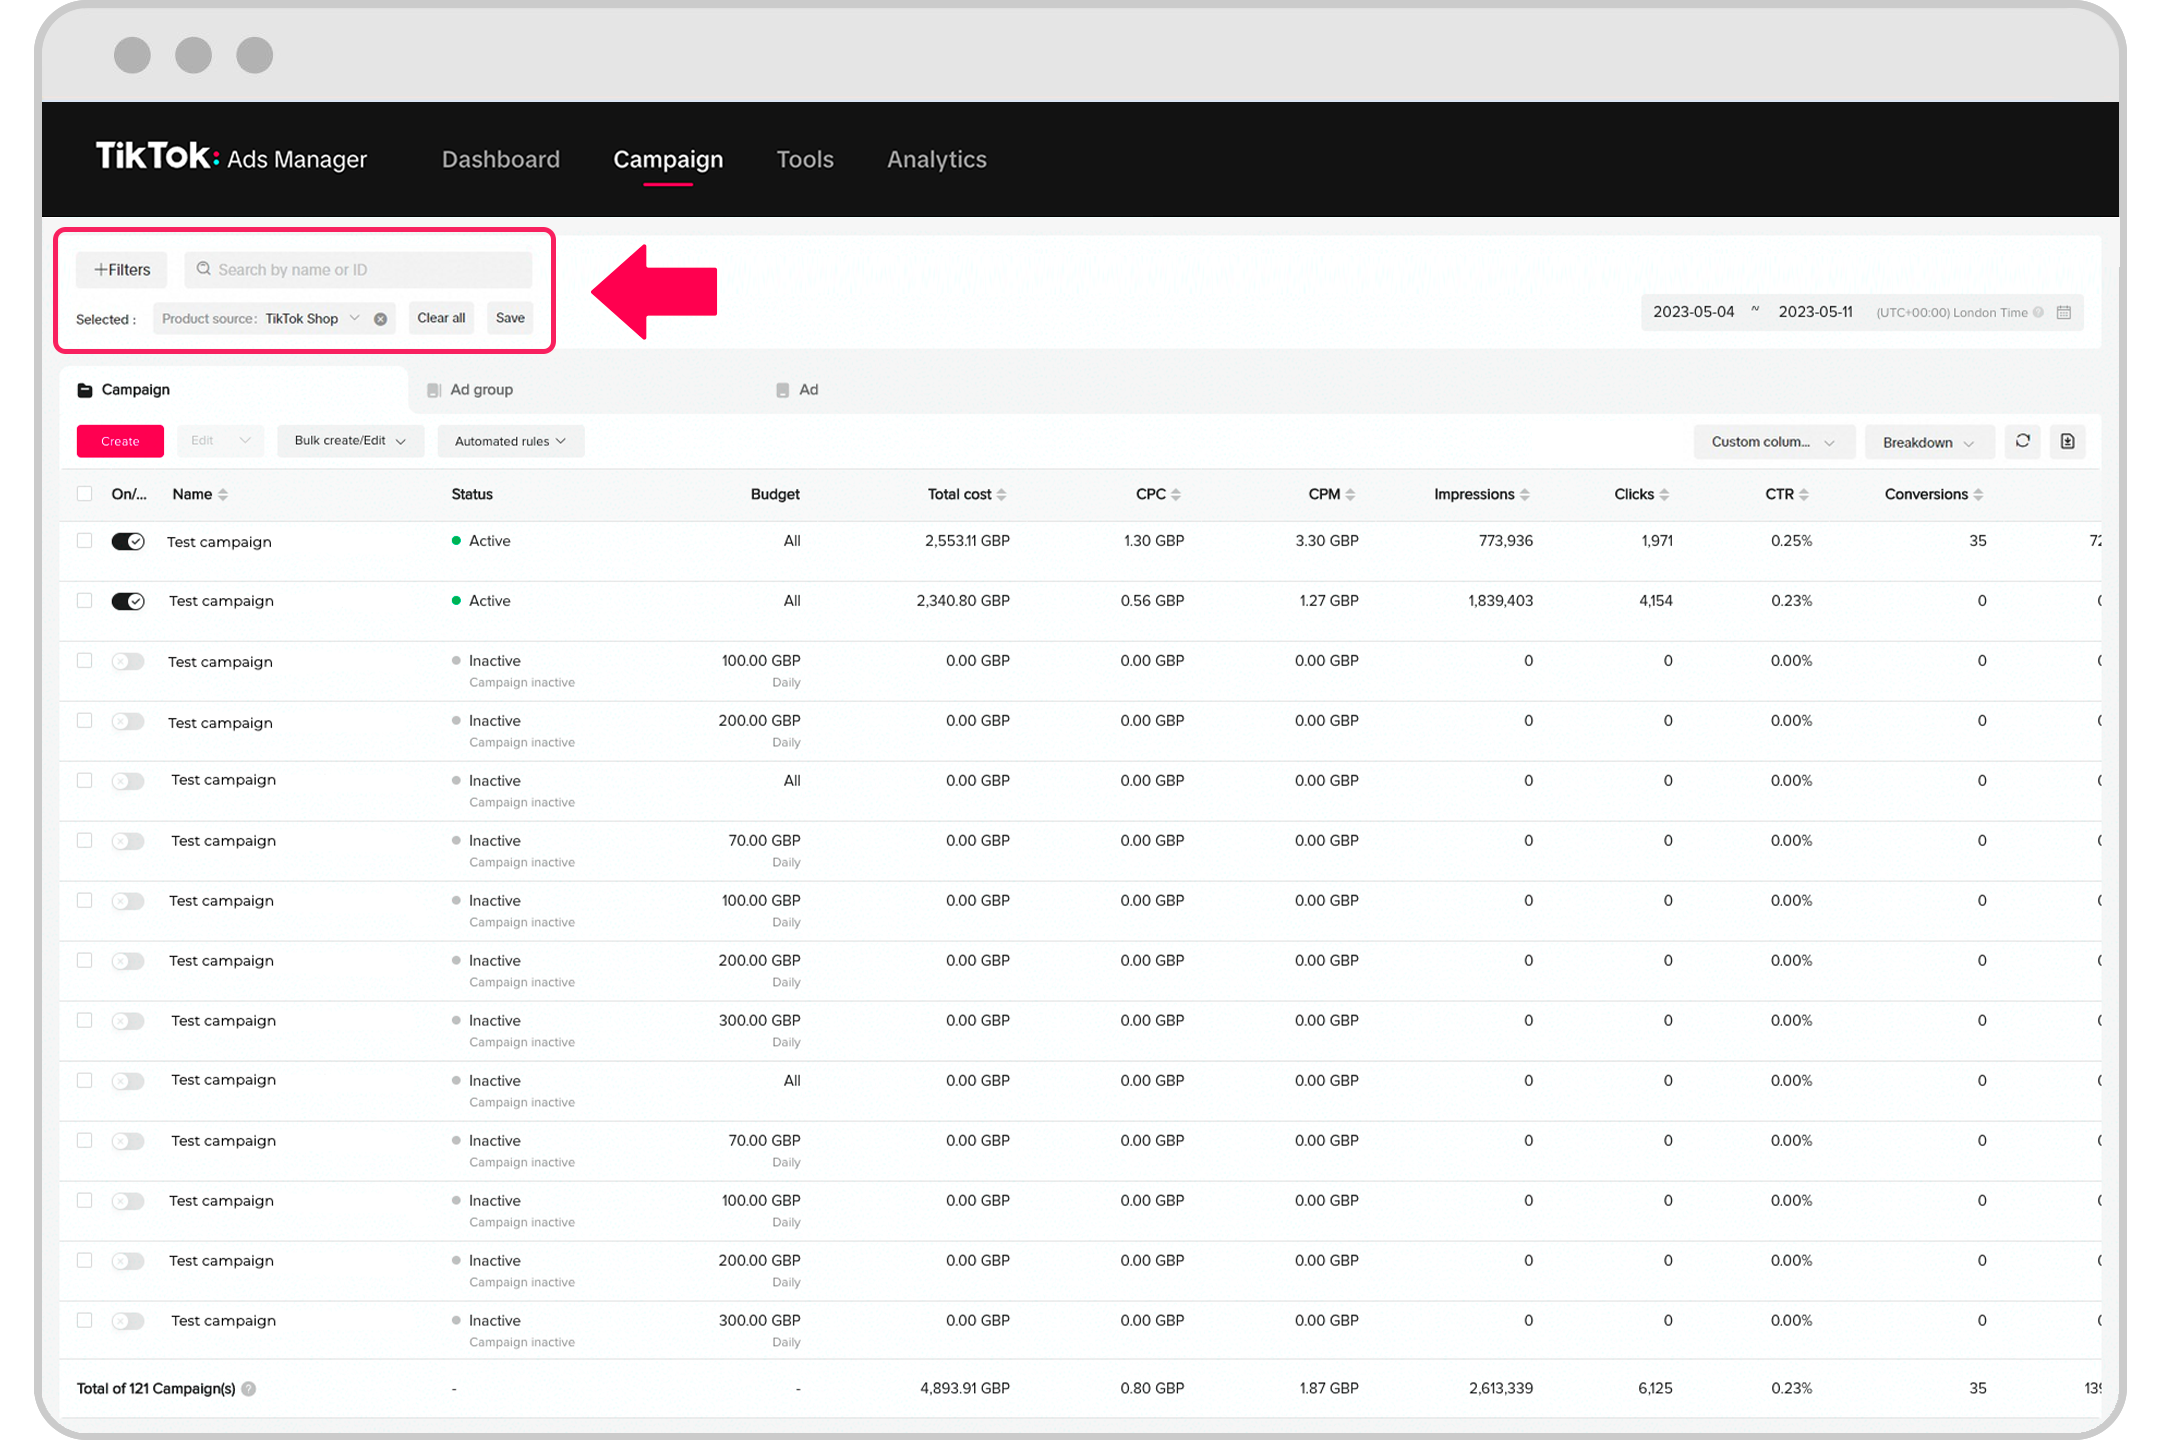Click the Status column header
The width and height of the screenshot is (2160, 1440).
(x=472, y=494)
